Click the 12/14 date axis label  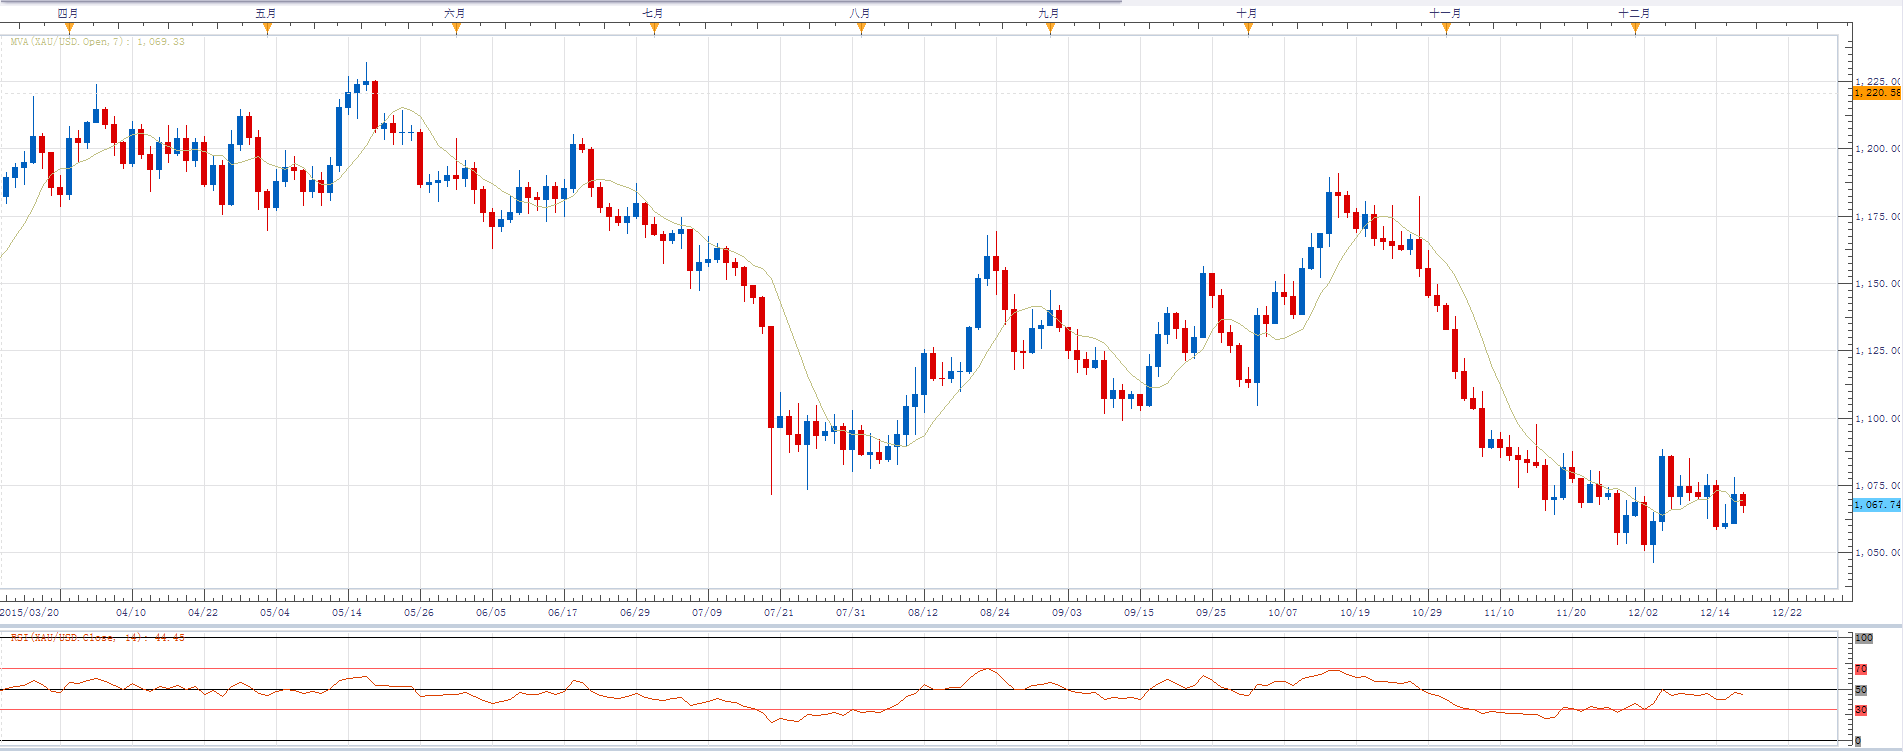pyautogui.click(x=1715, y=612)
